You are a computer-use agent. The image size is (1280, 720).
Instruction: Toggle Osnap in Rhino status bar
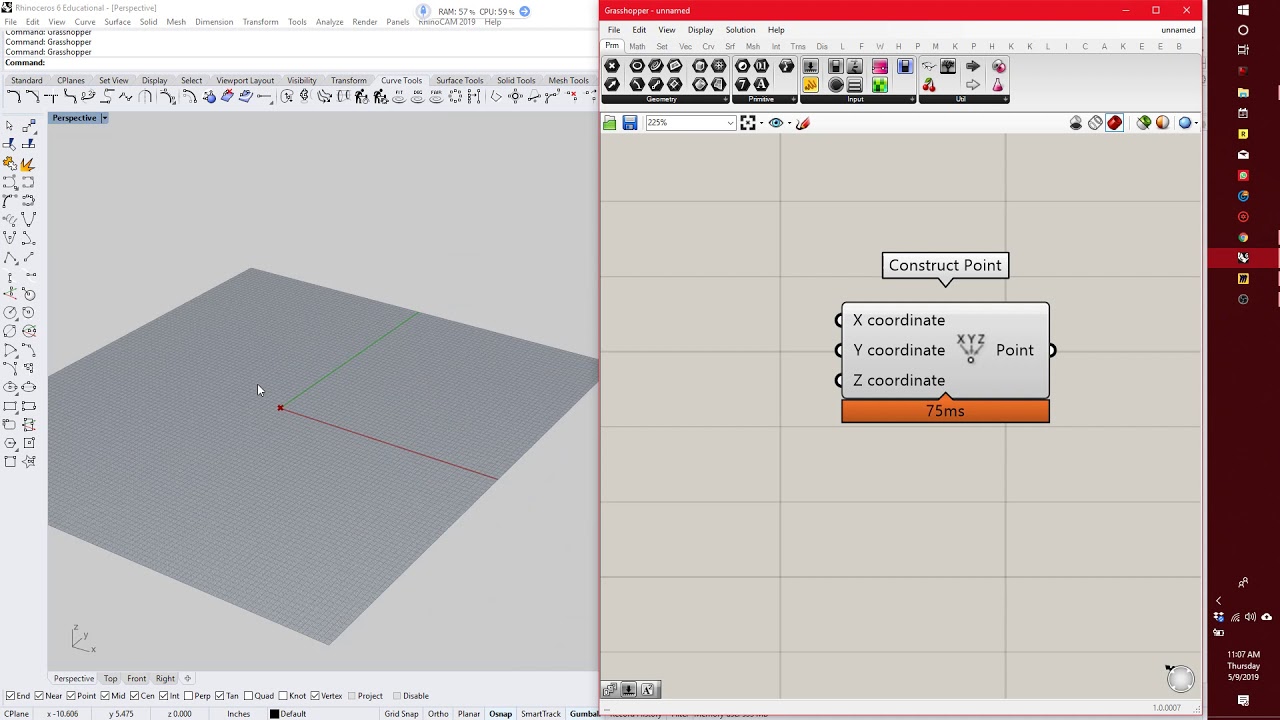tap(500, 714)
